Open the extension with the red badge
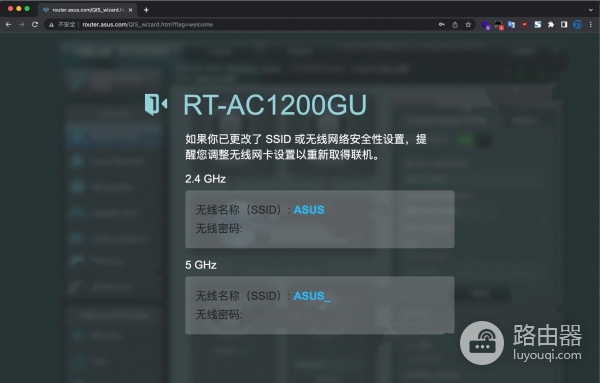Screen dimensions: 600x383 [x=498, y=25]
